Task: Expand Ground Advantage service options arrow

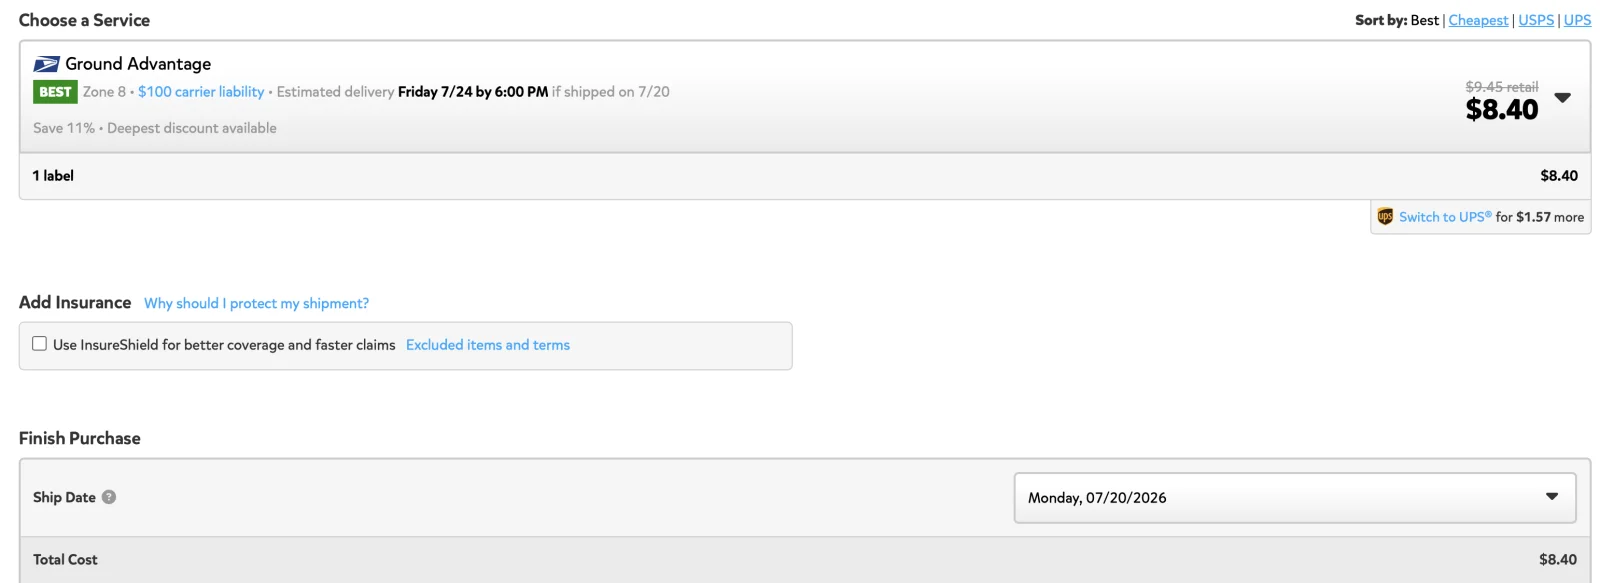Action: 1563,98
